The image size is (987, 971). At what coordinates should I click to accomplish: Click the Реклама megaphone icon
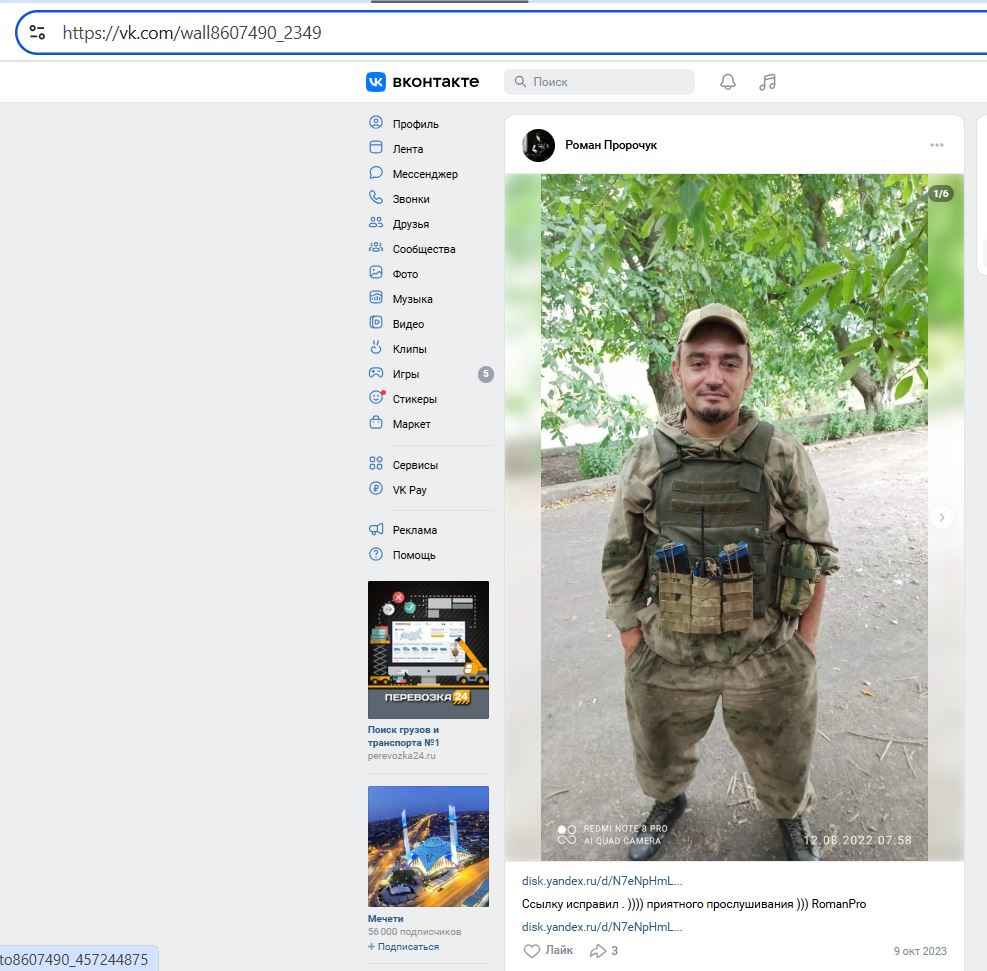376,529
